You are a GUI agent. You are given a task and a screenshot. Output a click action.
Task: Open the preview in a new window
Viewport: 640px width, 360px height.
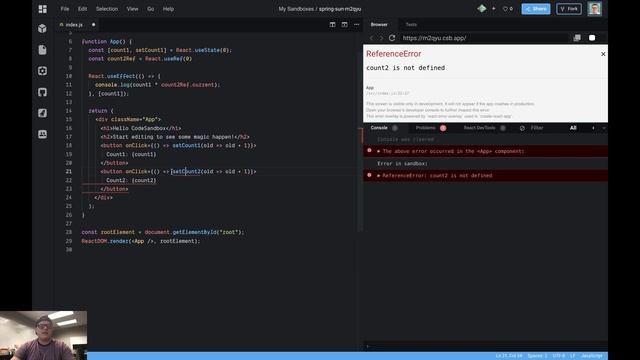pos(577,38)
